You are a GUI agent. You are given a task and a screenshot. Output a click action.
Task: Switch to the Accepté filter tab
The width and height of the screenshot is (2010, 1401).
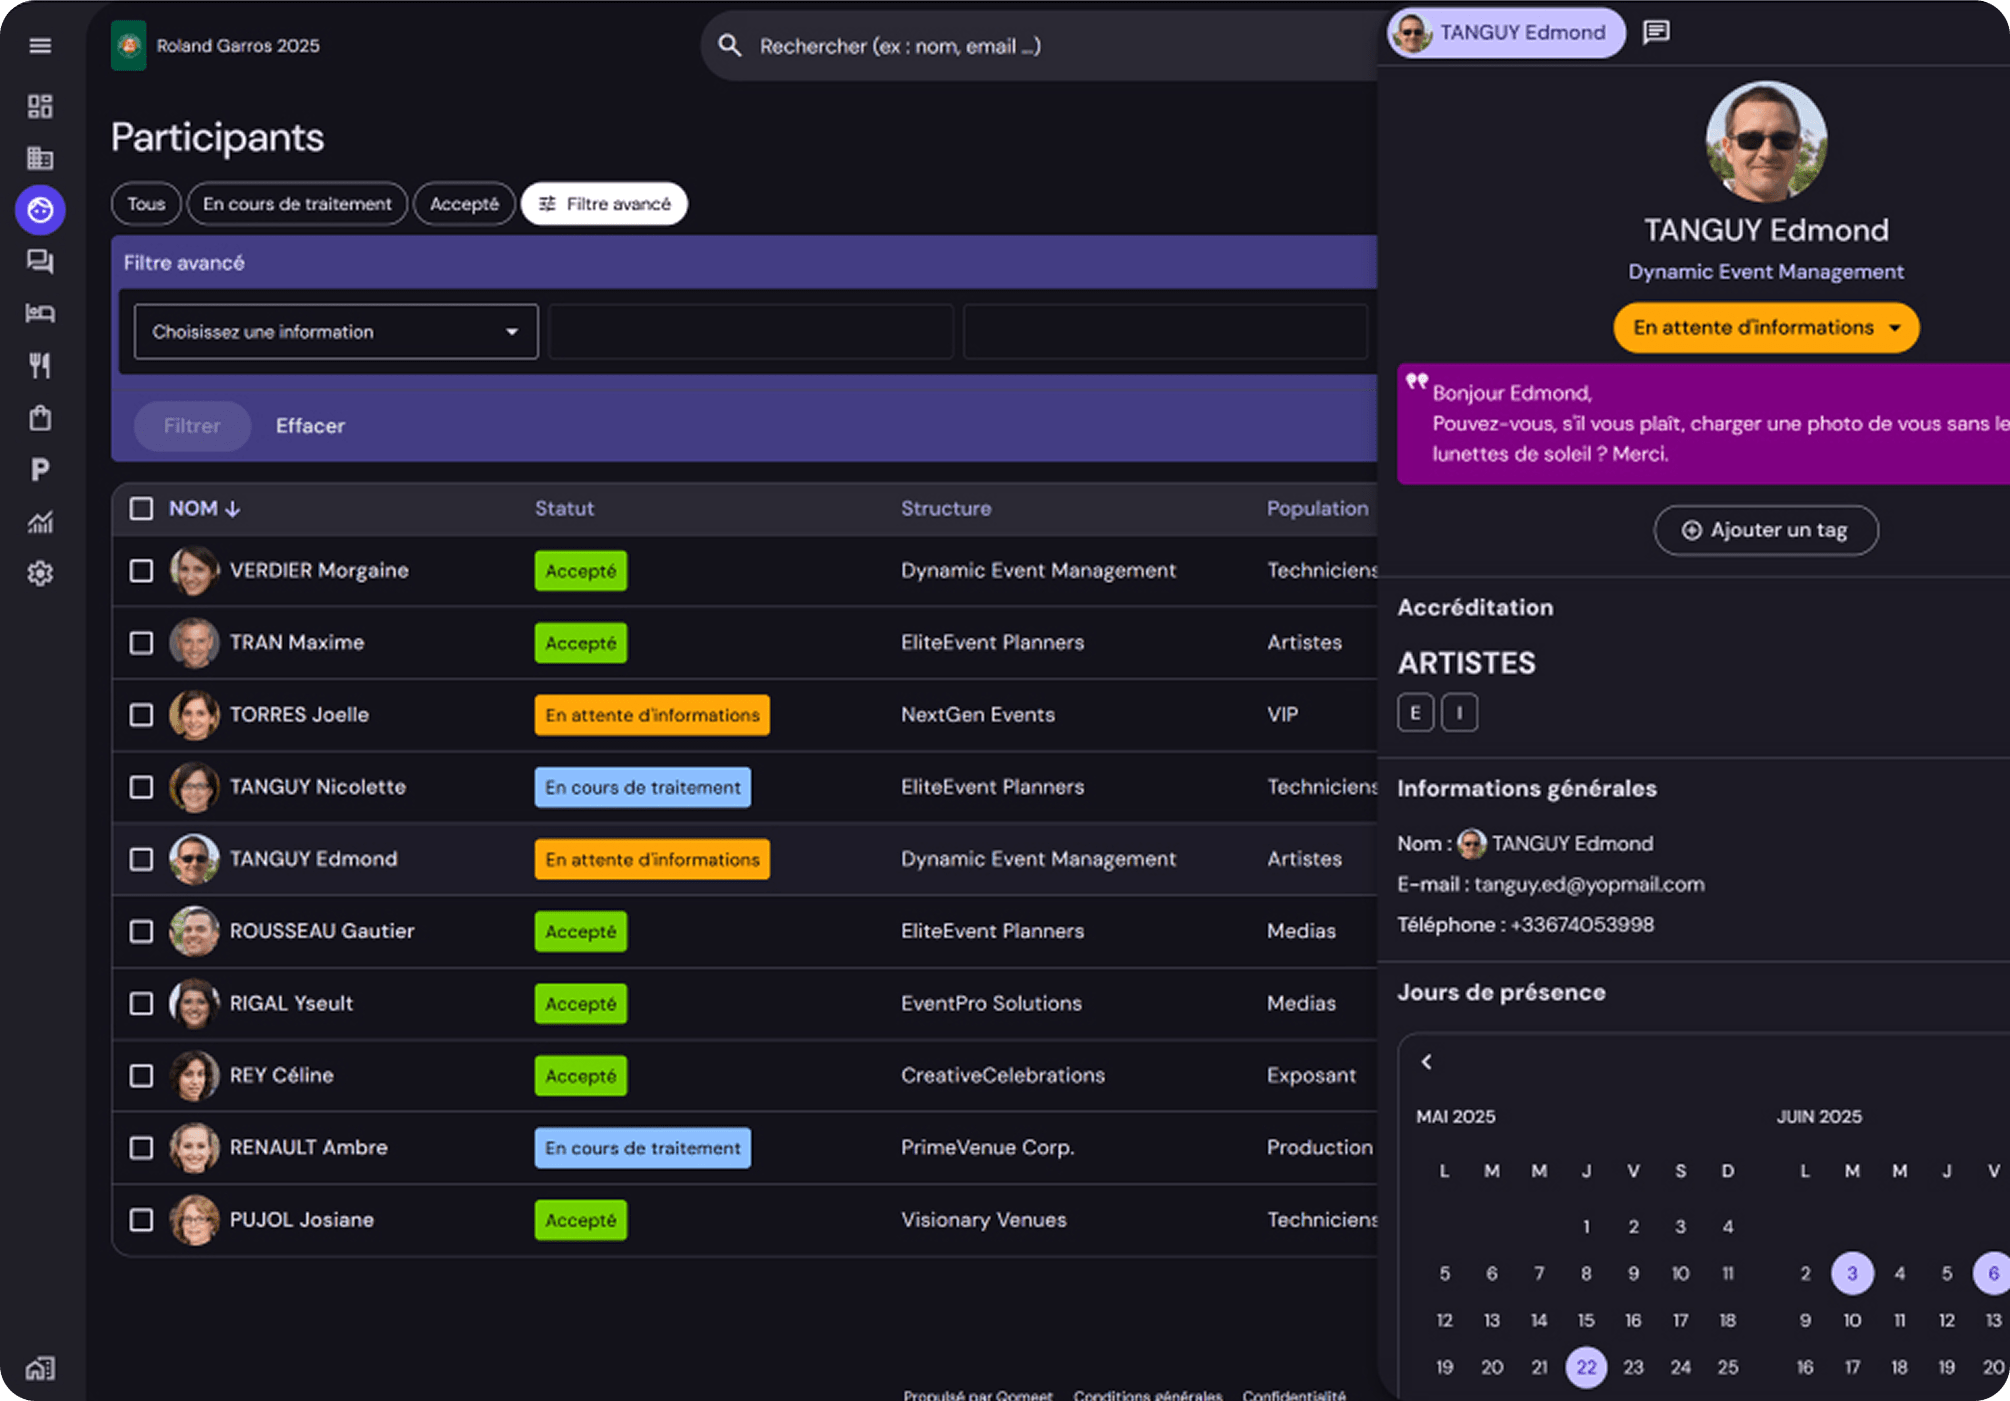(x=464, y=203)
